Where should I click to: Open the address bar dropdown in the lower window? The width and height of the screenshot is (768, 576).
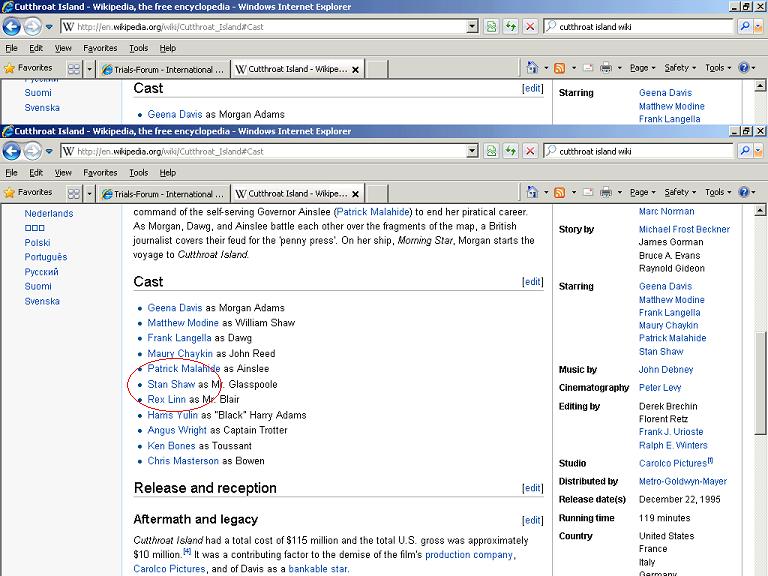coord(472,151)
